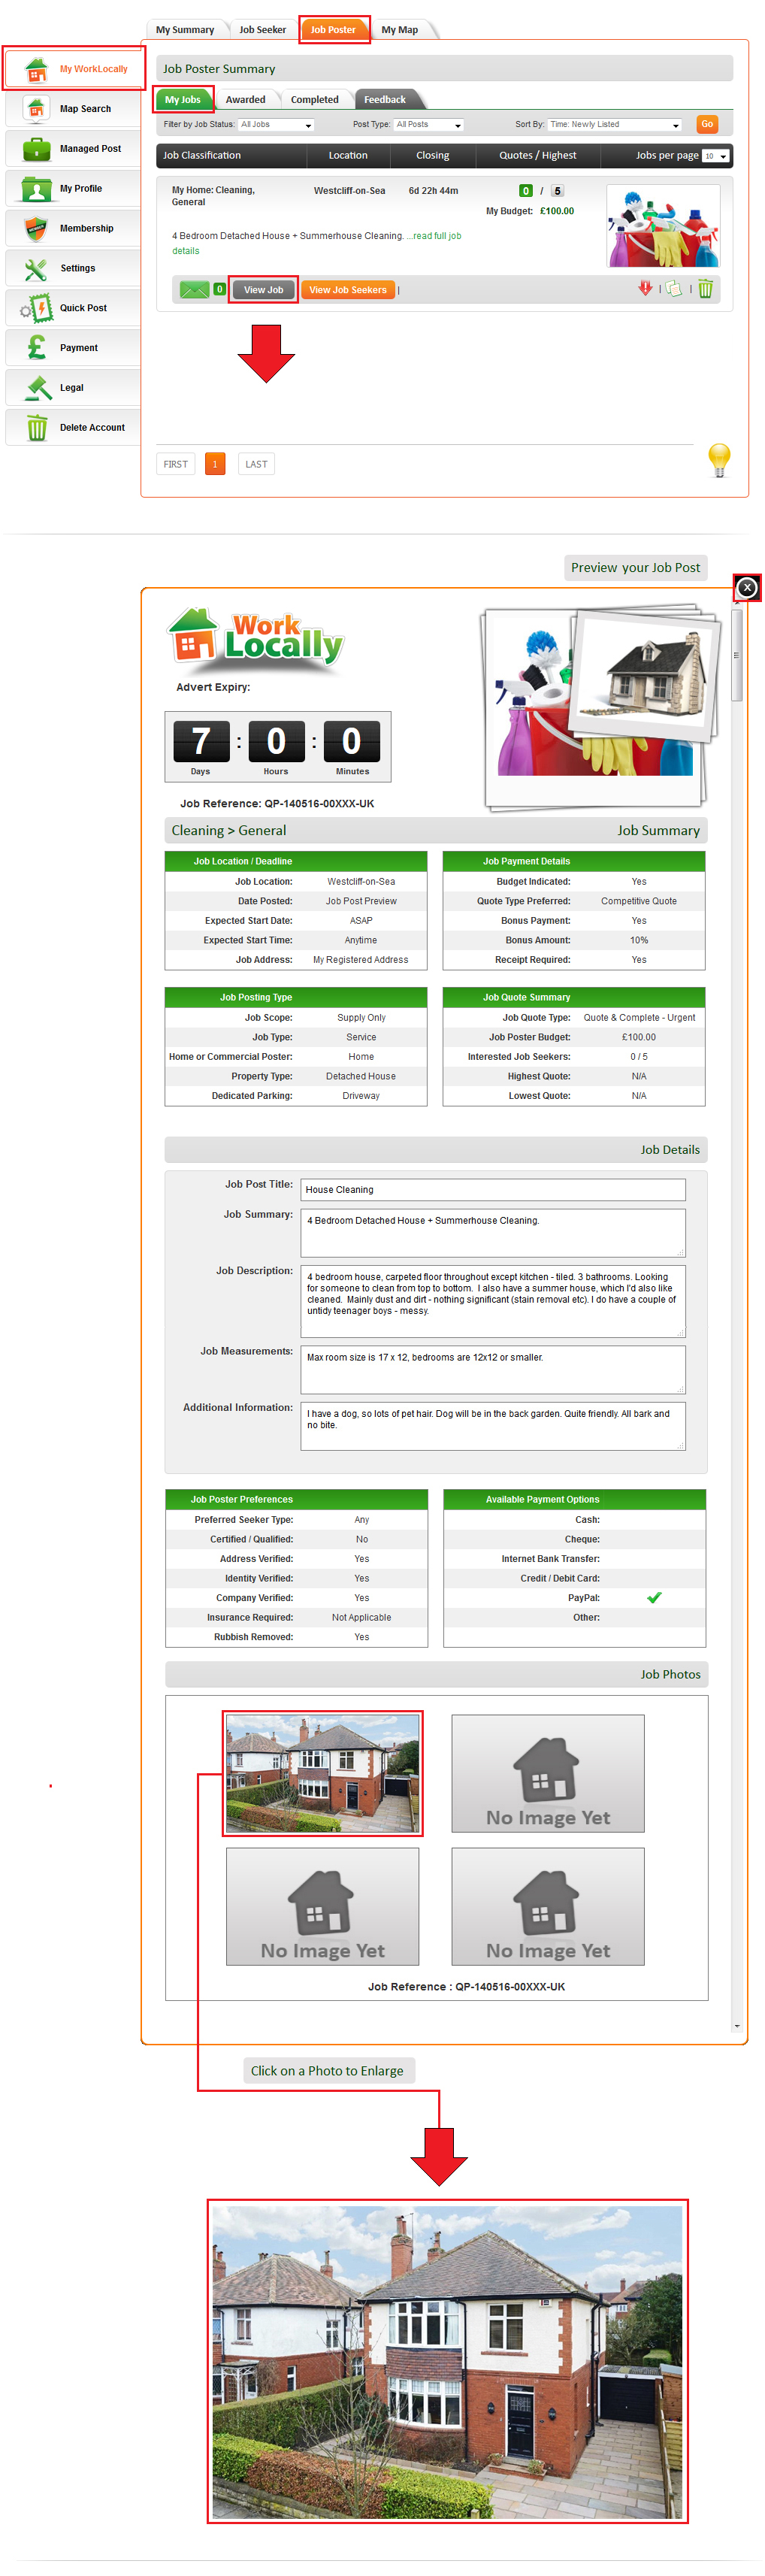
Task: Open green envelope messages icon
Action: pyautogui.click(x=194, y=290)
